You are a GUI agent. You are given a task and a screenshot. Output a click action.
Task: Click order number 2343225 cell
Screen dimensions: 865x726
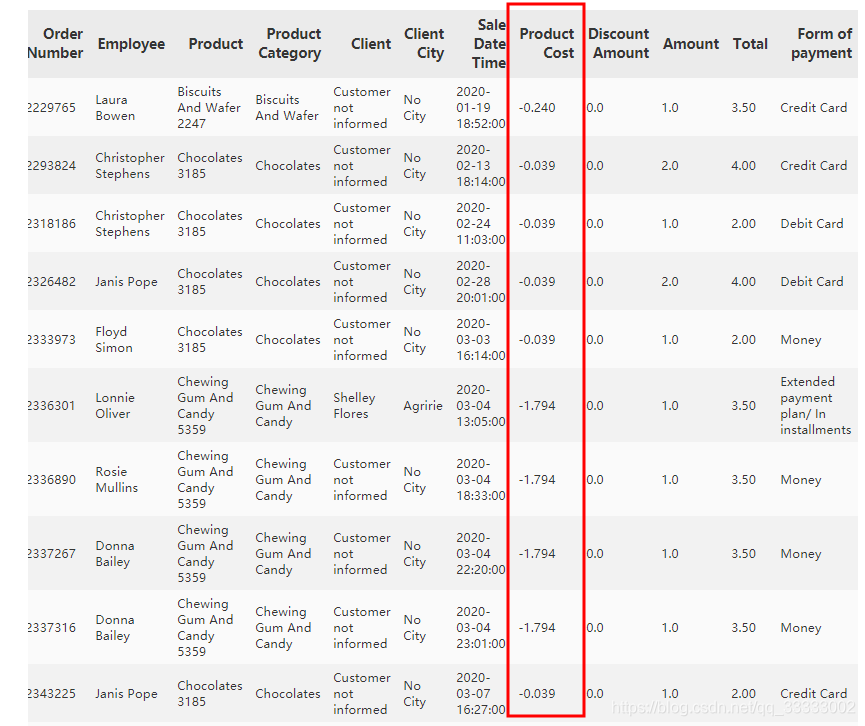pyautogui.click(x=52, y=693)
